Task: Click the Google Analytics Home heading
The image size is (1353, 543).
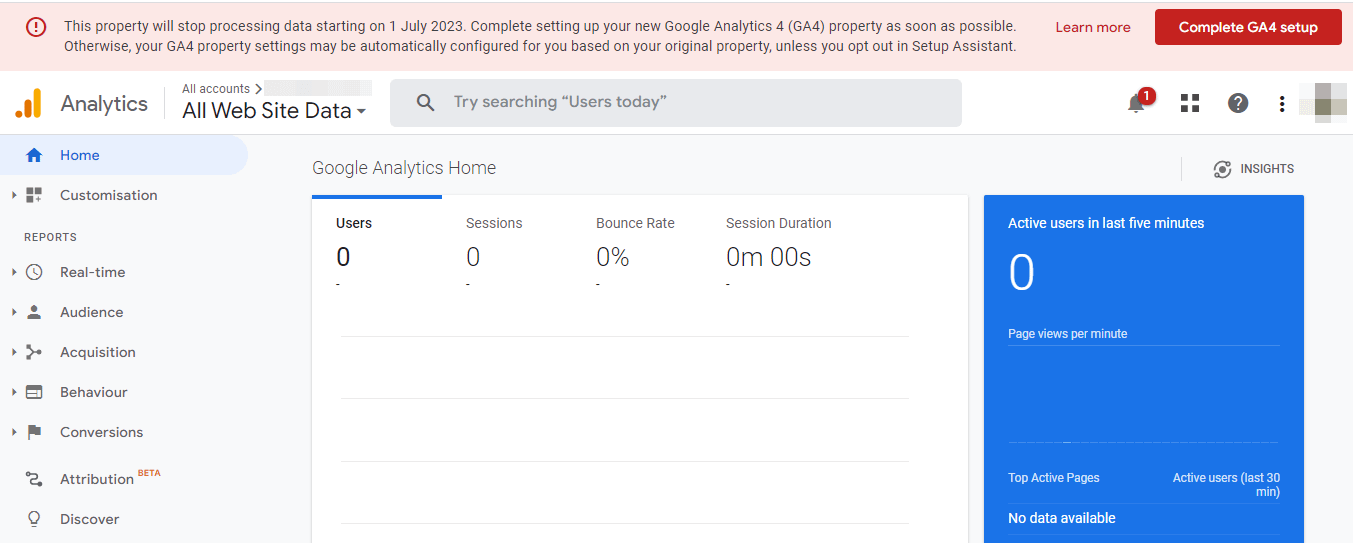Action: tap(404, 168)
